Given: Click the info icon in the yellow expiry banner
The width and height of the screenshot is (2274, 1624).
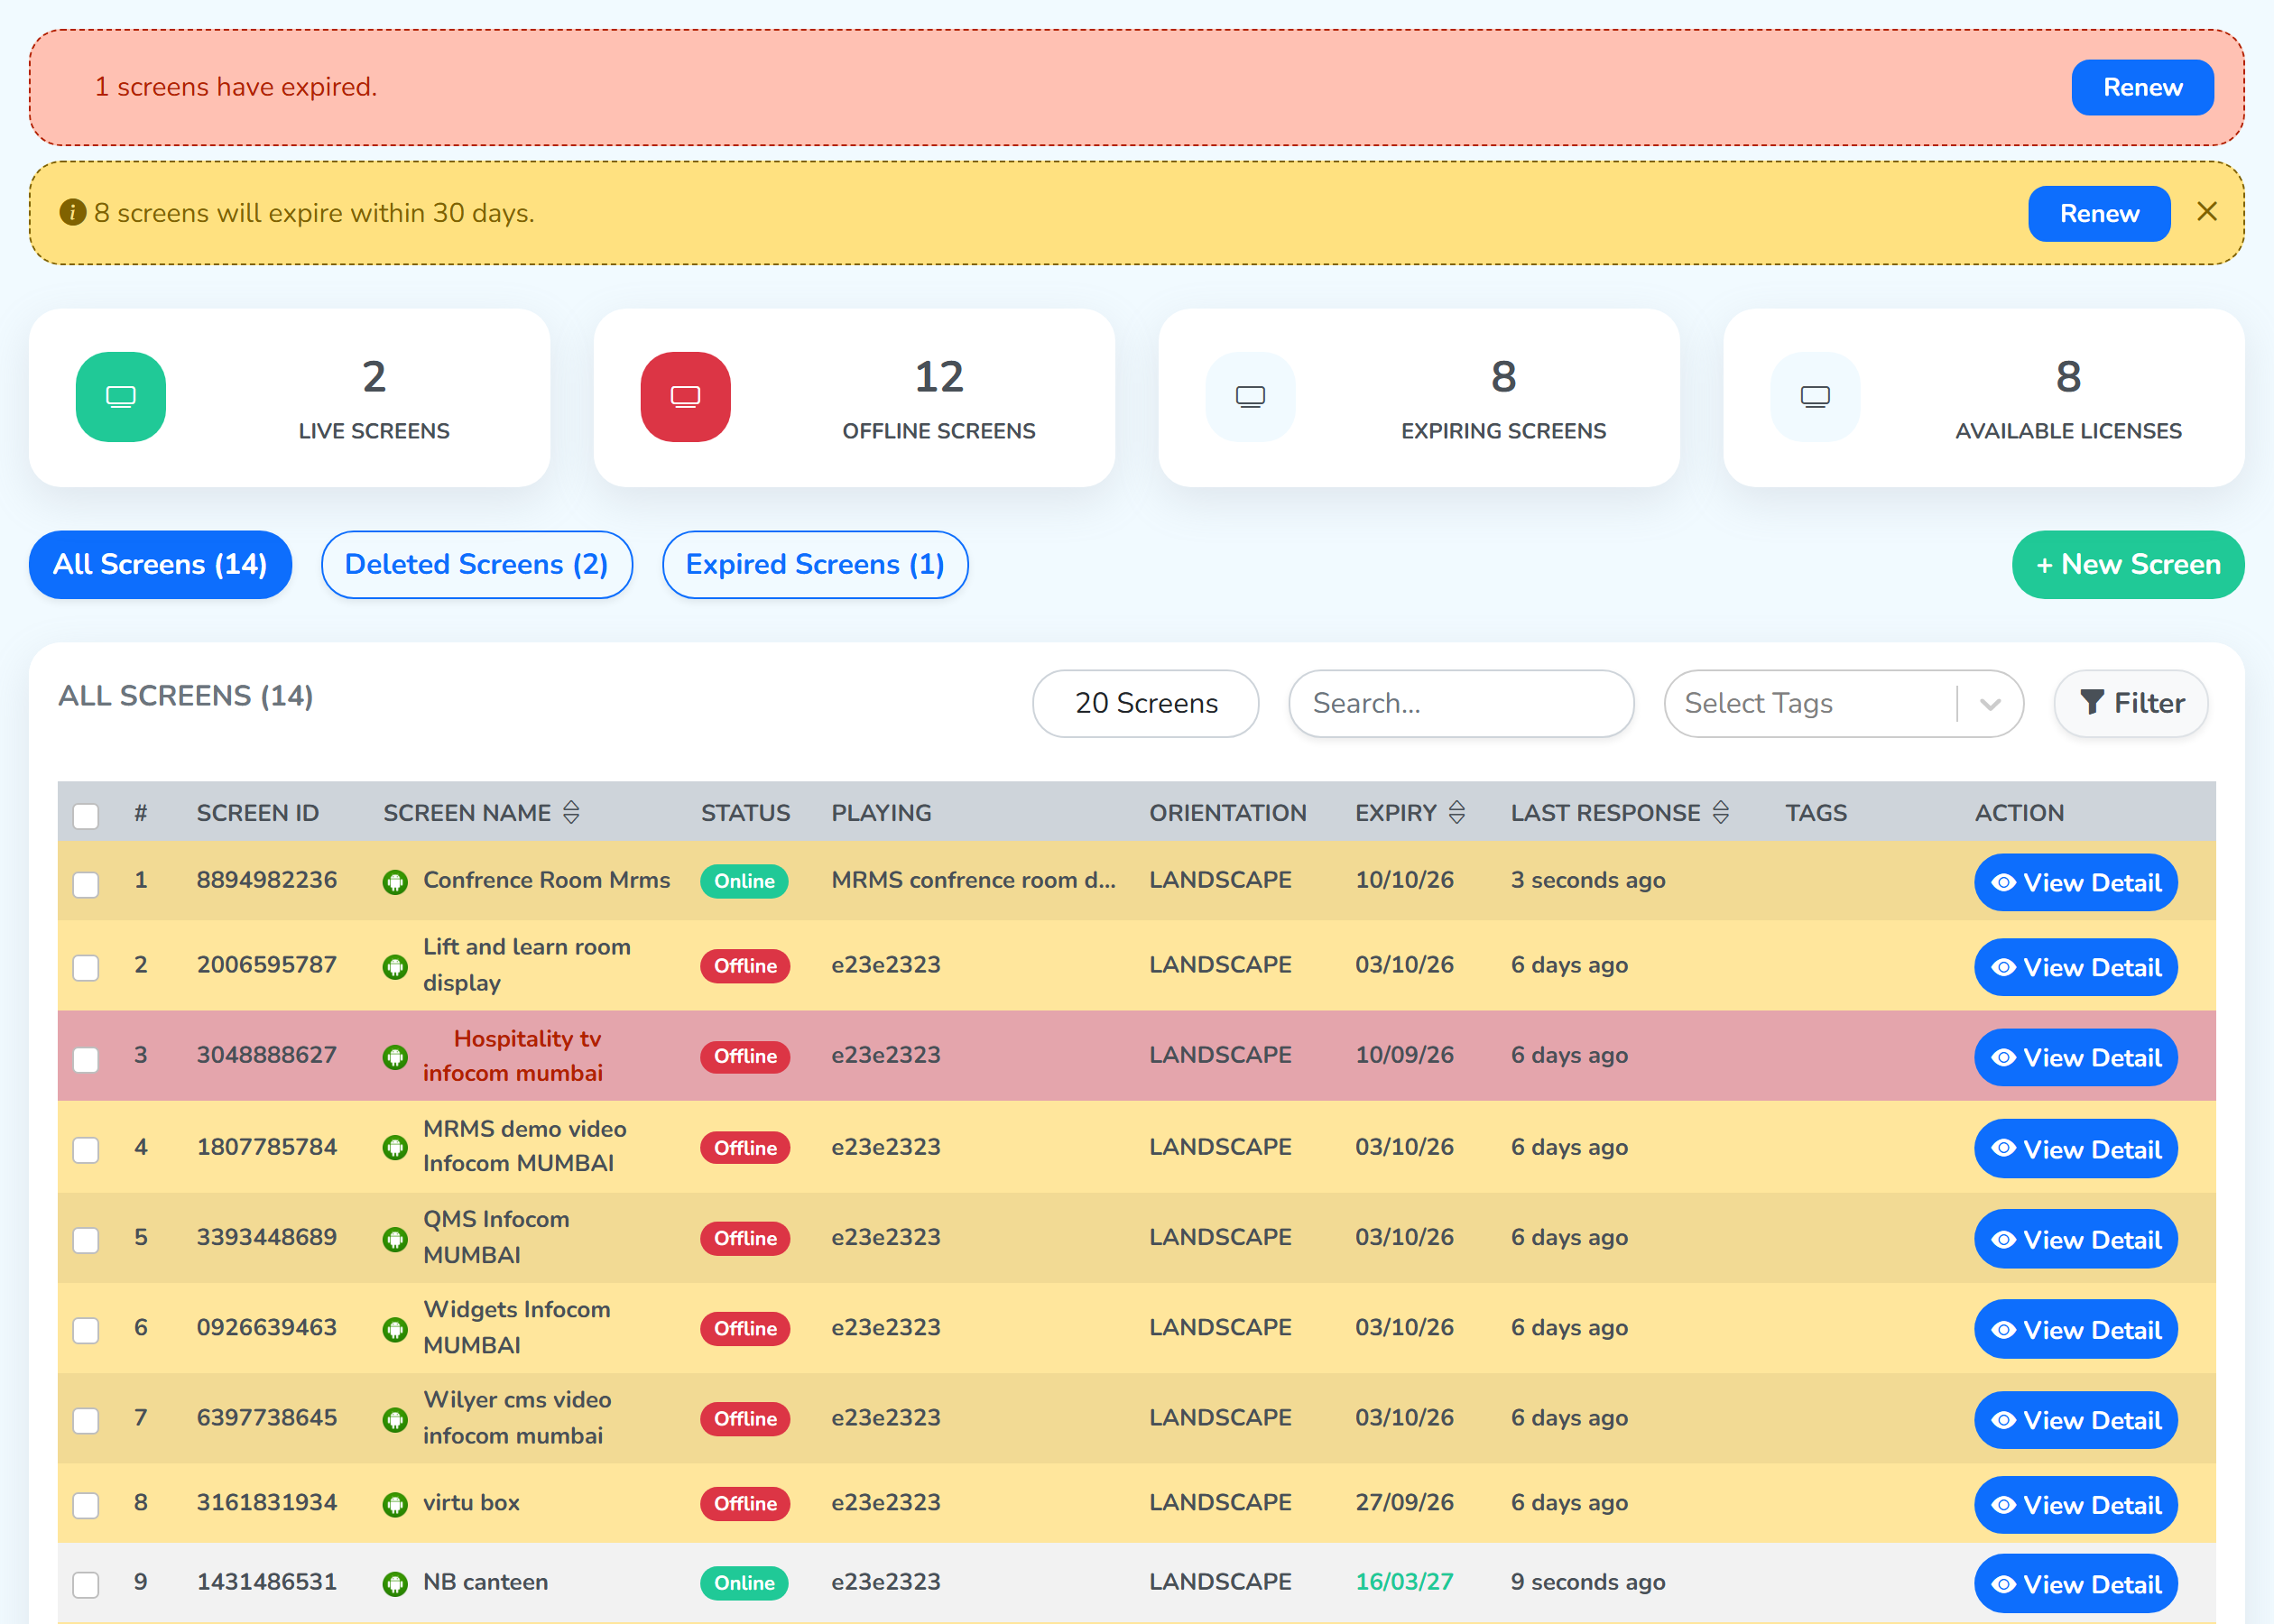Looking at the screenshot, I should point(72,212).
